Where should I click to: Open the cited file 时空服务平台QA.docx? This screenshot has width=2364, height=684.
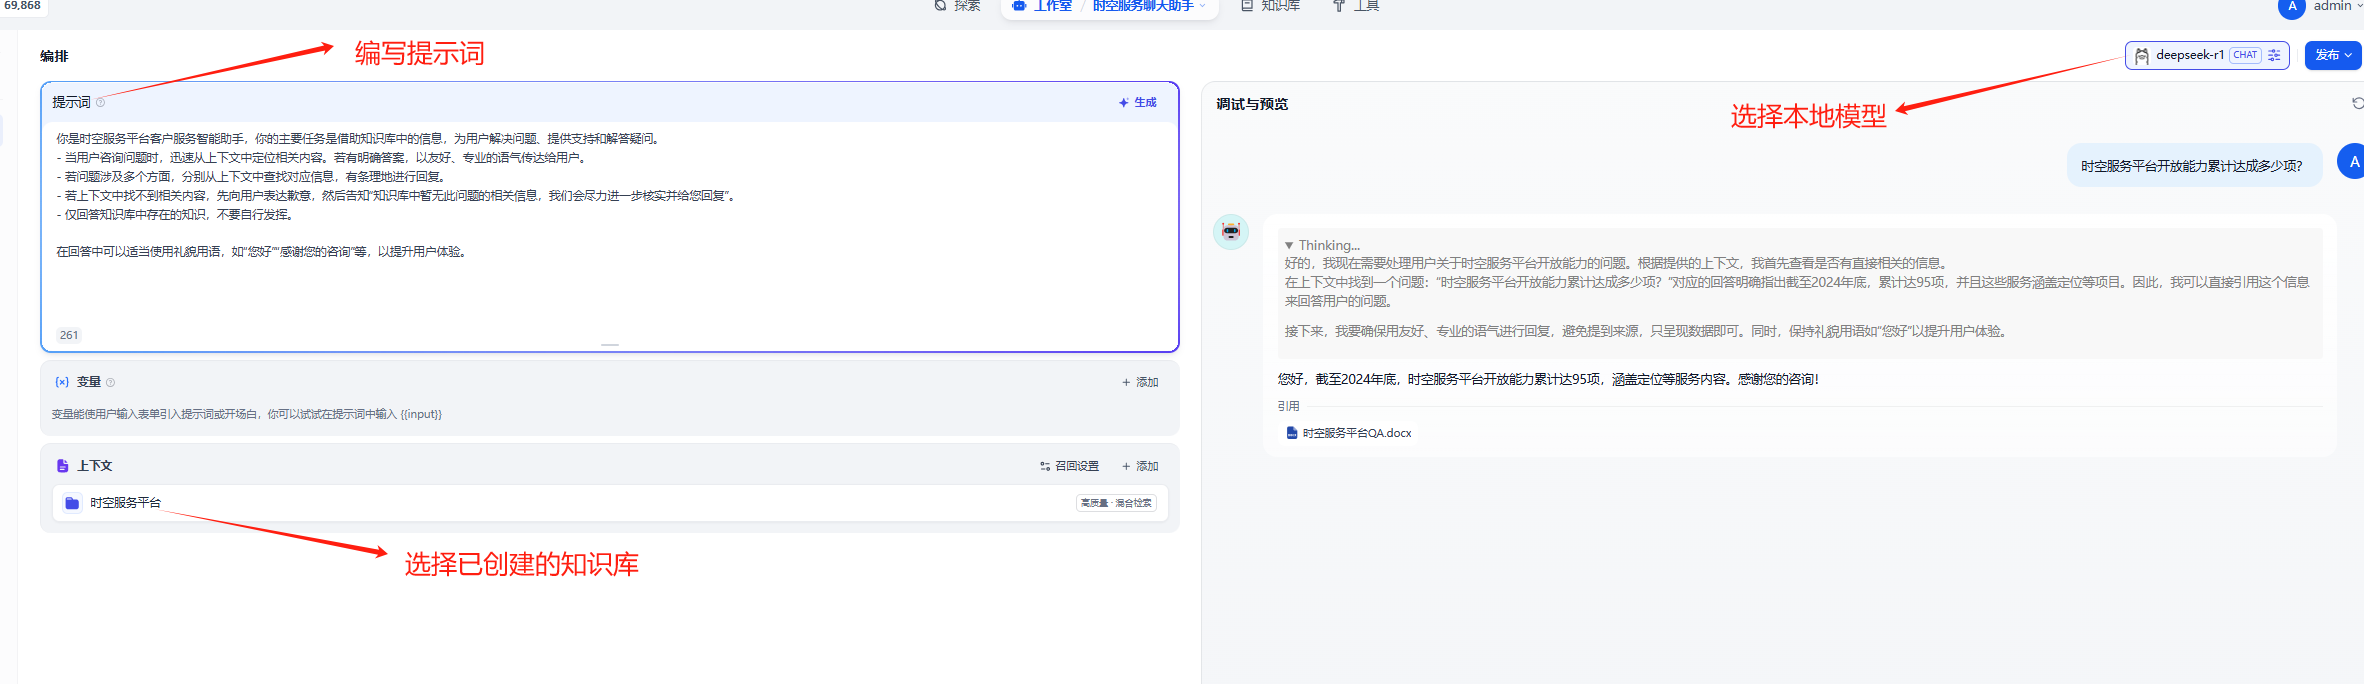pyautogui.click(x=1348, y=433)
